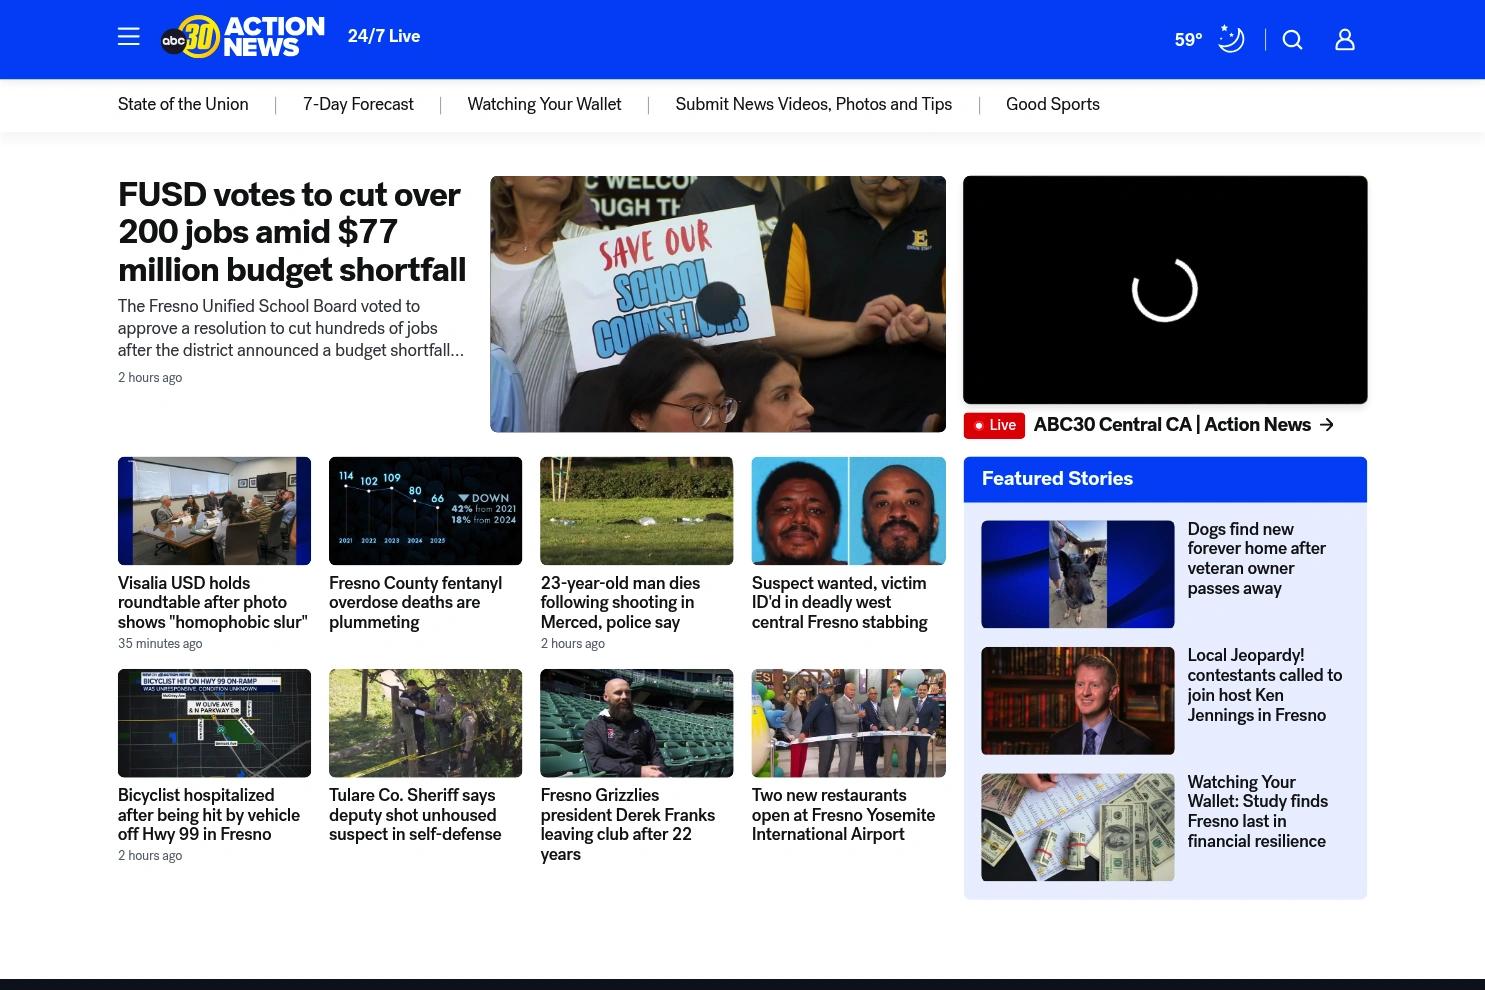Read Fresno County fentanyl deaths headline
The image size is (1485, 990).
pos(416,602)
